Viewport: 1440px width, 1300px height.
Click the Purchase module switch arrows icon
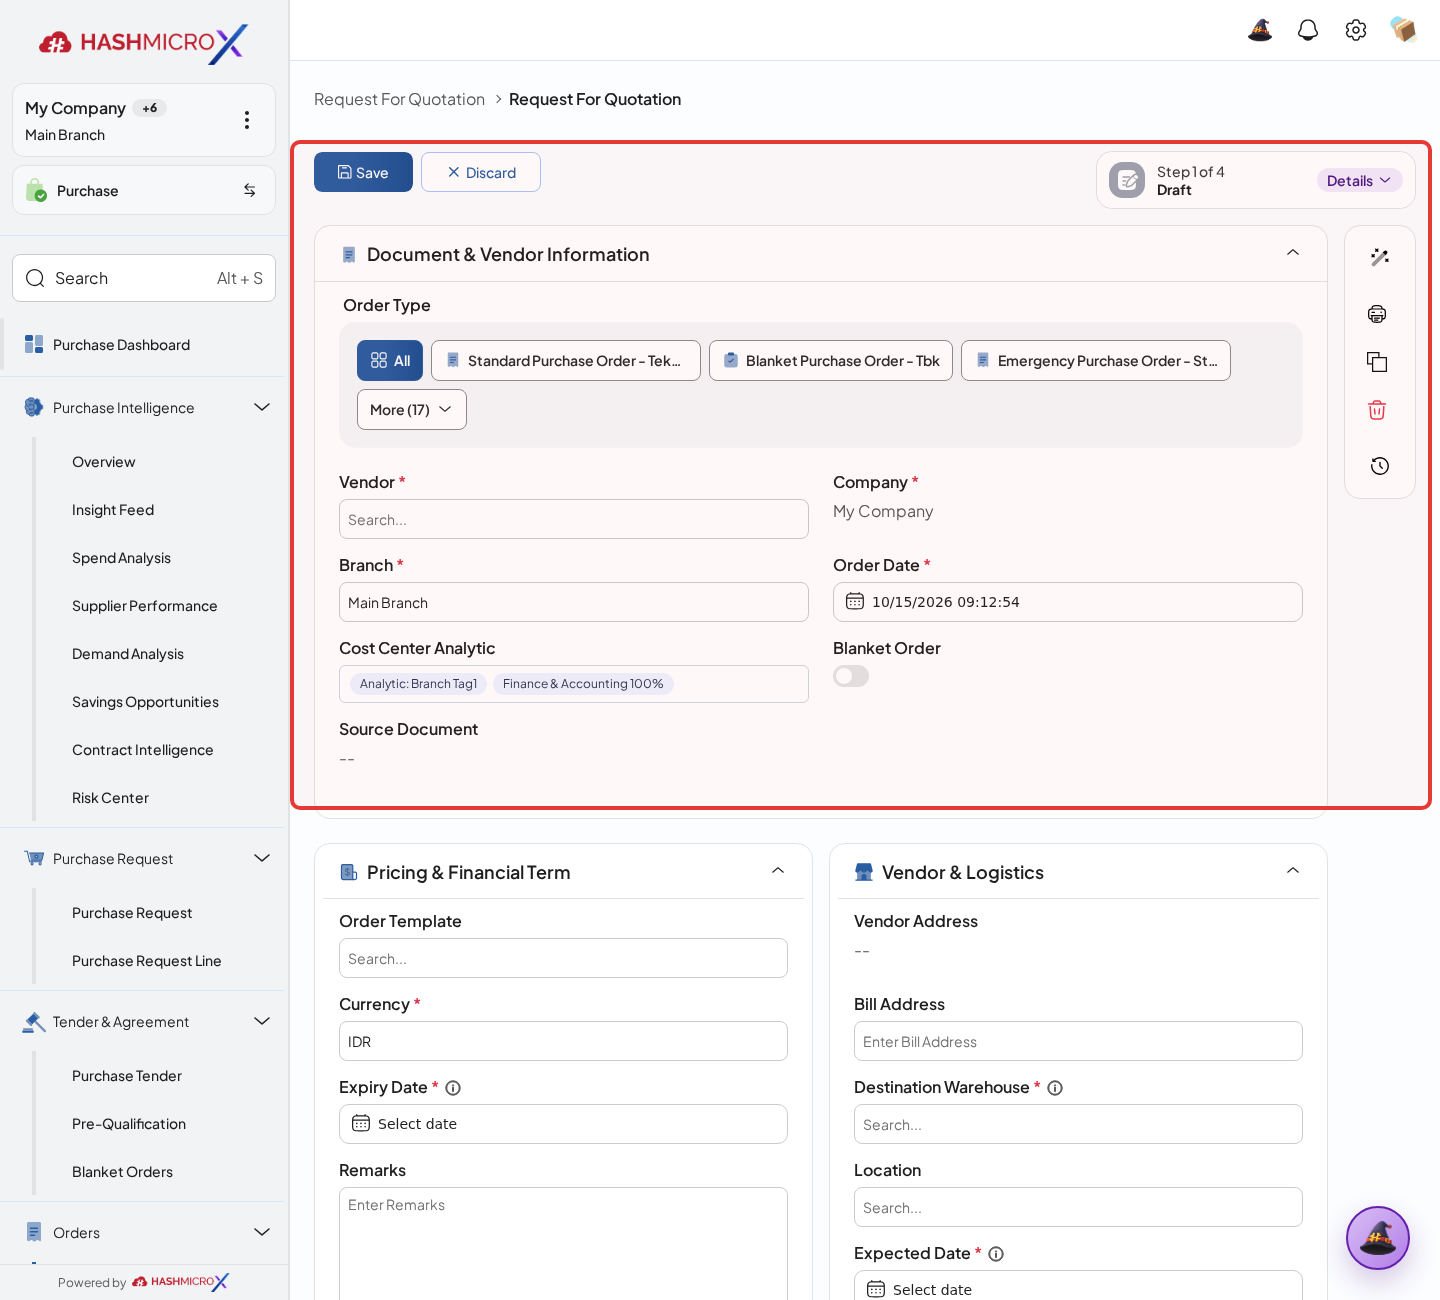pyautogui.click(x=250, y=190)
